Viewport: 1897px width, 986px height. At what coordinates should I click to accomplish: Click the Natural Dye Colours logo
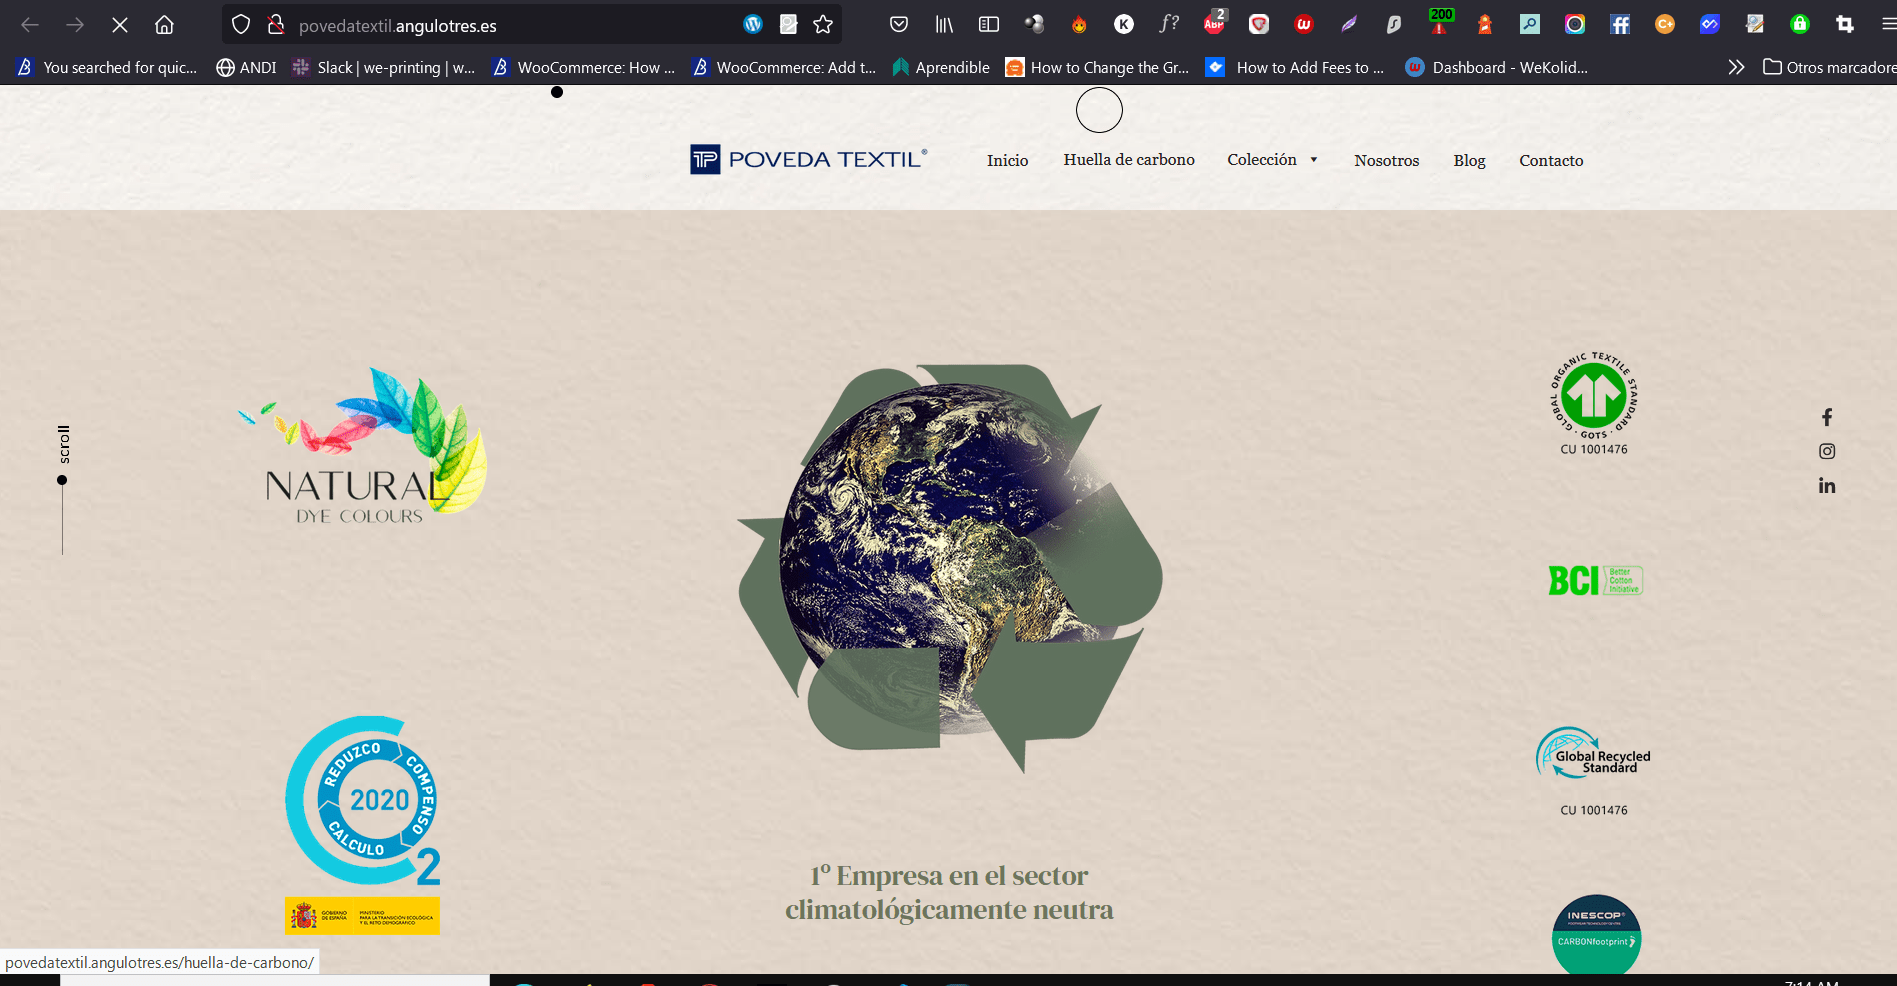point(362,447)
